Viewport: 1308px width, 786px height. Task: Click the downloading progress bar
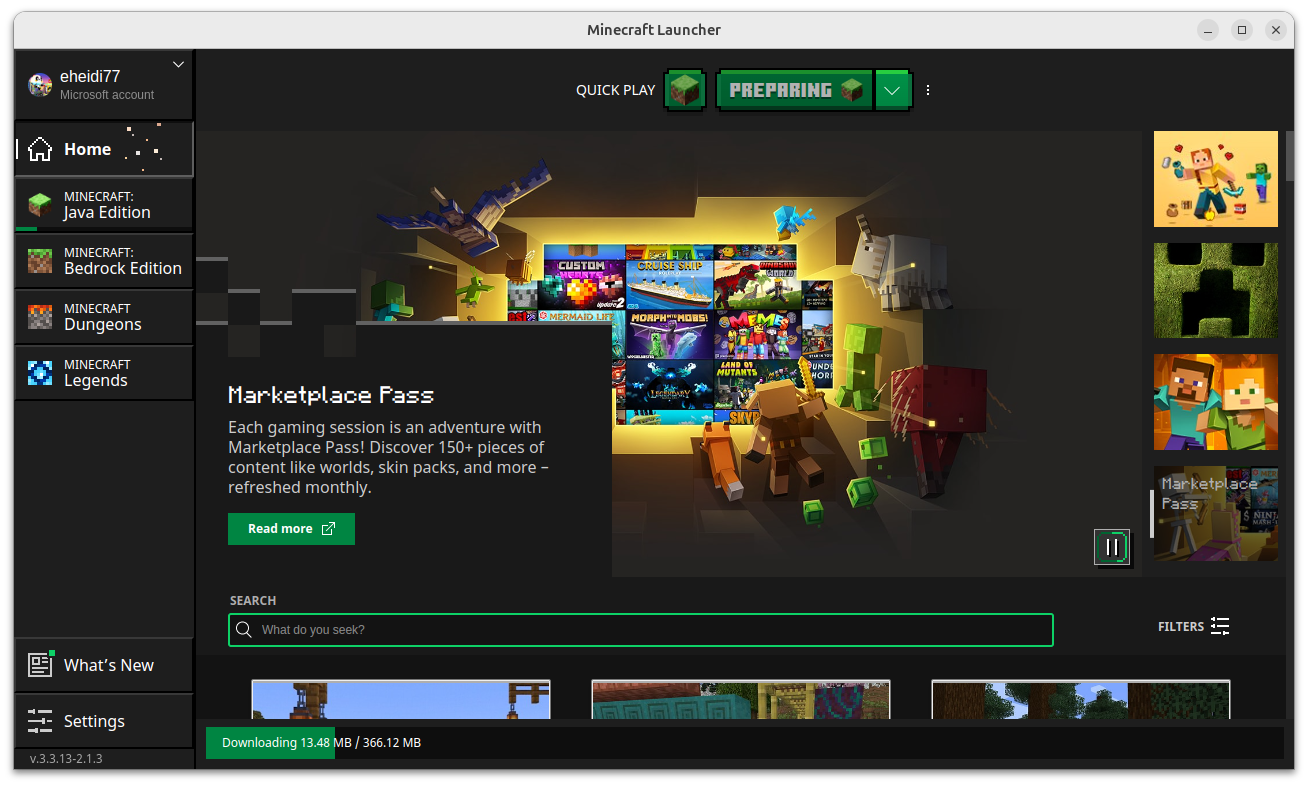[x=744, y=743]
